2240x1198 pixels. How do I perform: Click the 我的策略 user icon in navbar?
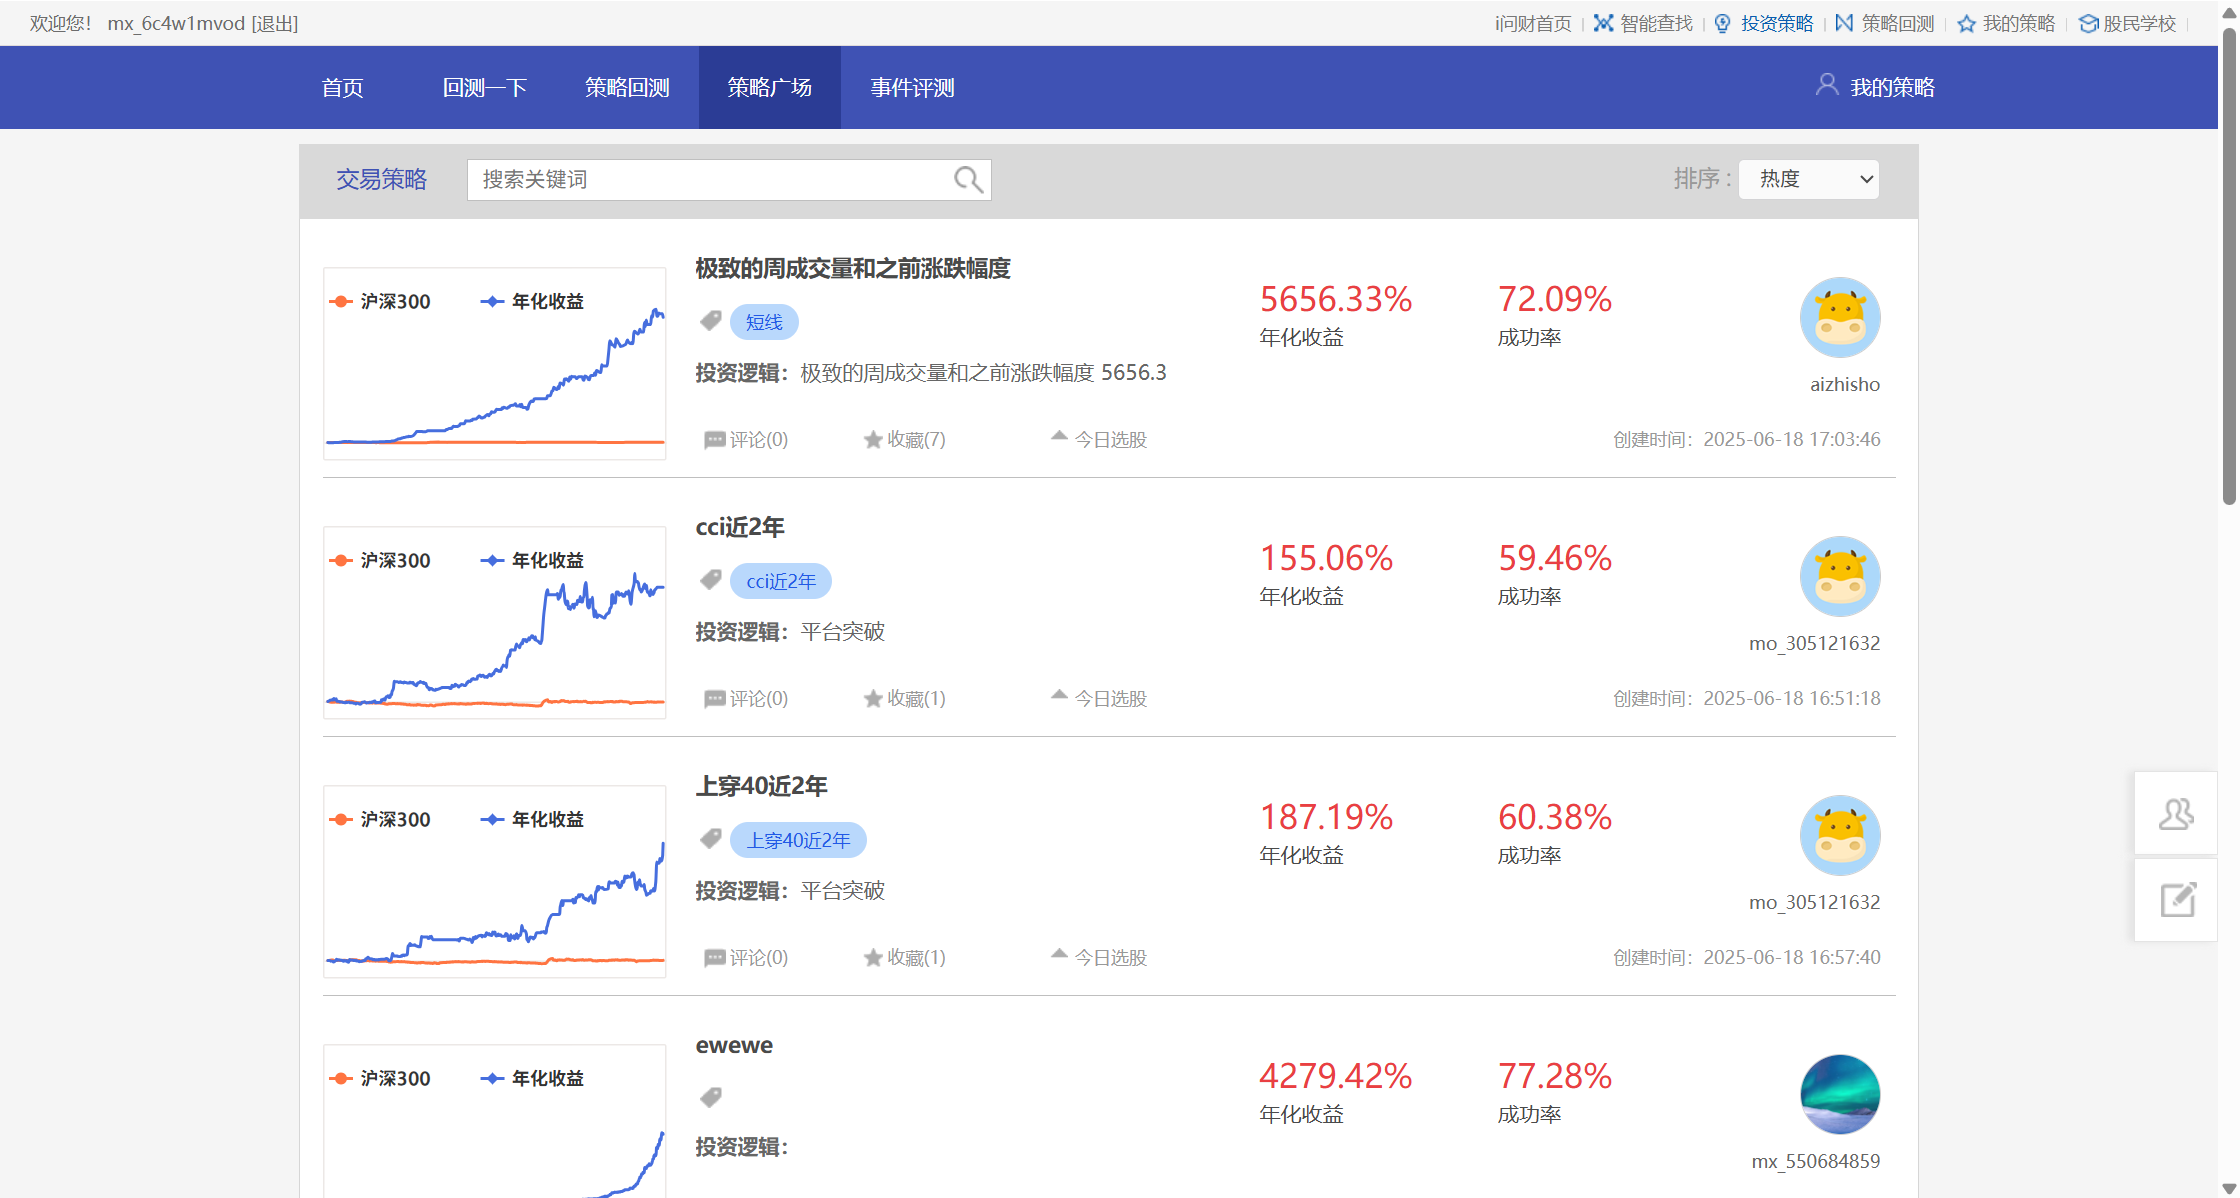1826,85
